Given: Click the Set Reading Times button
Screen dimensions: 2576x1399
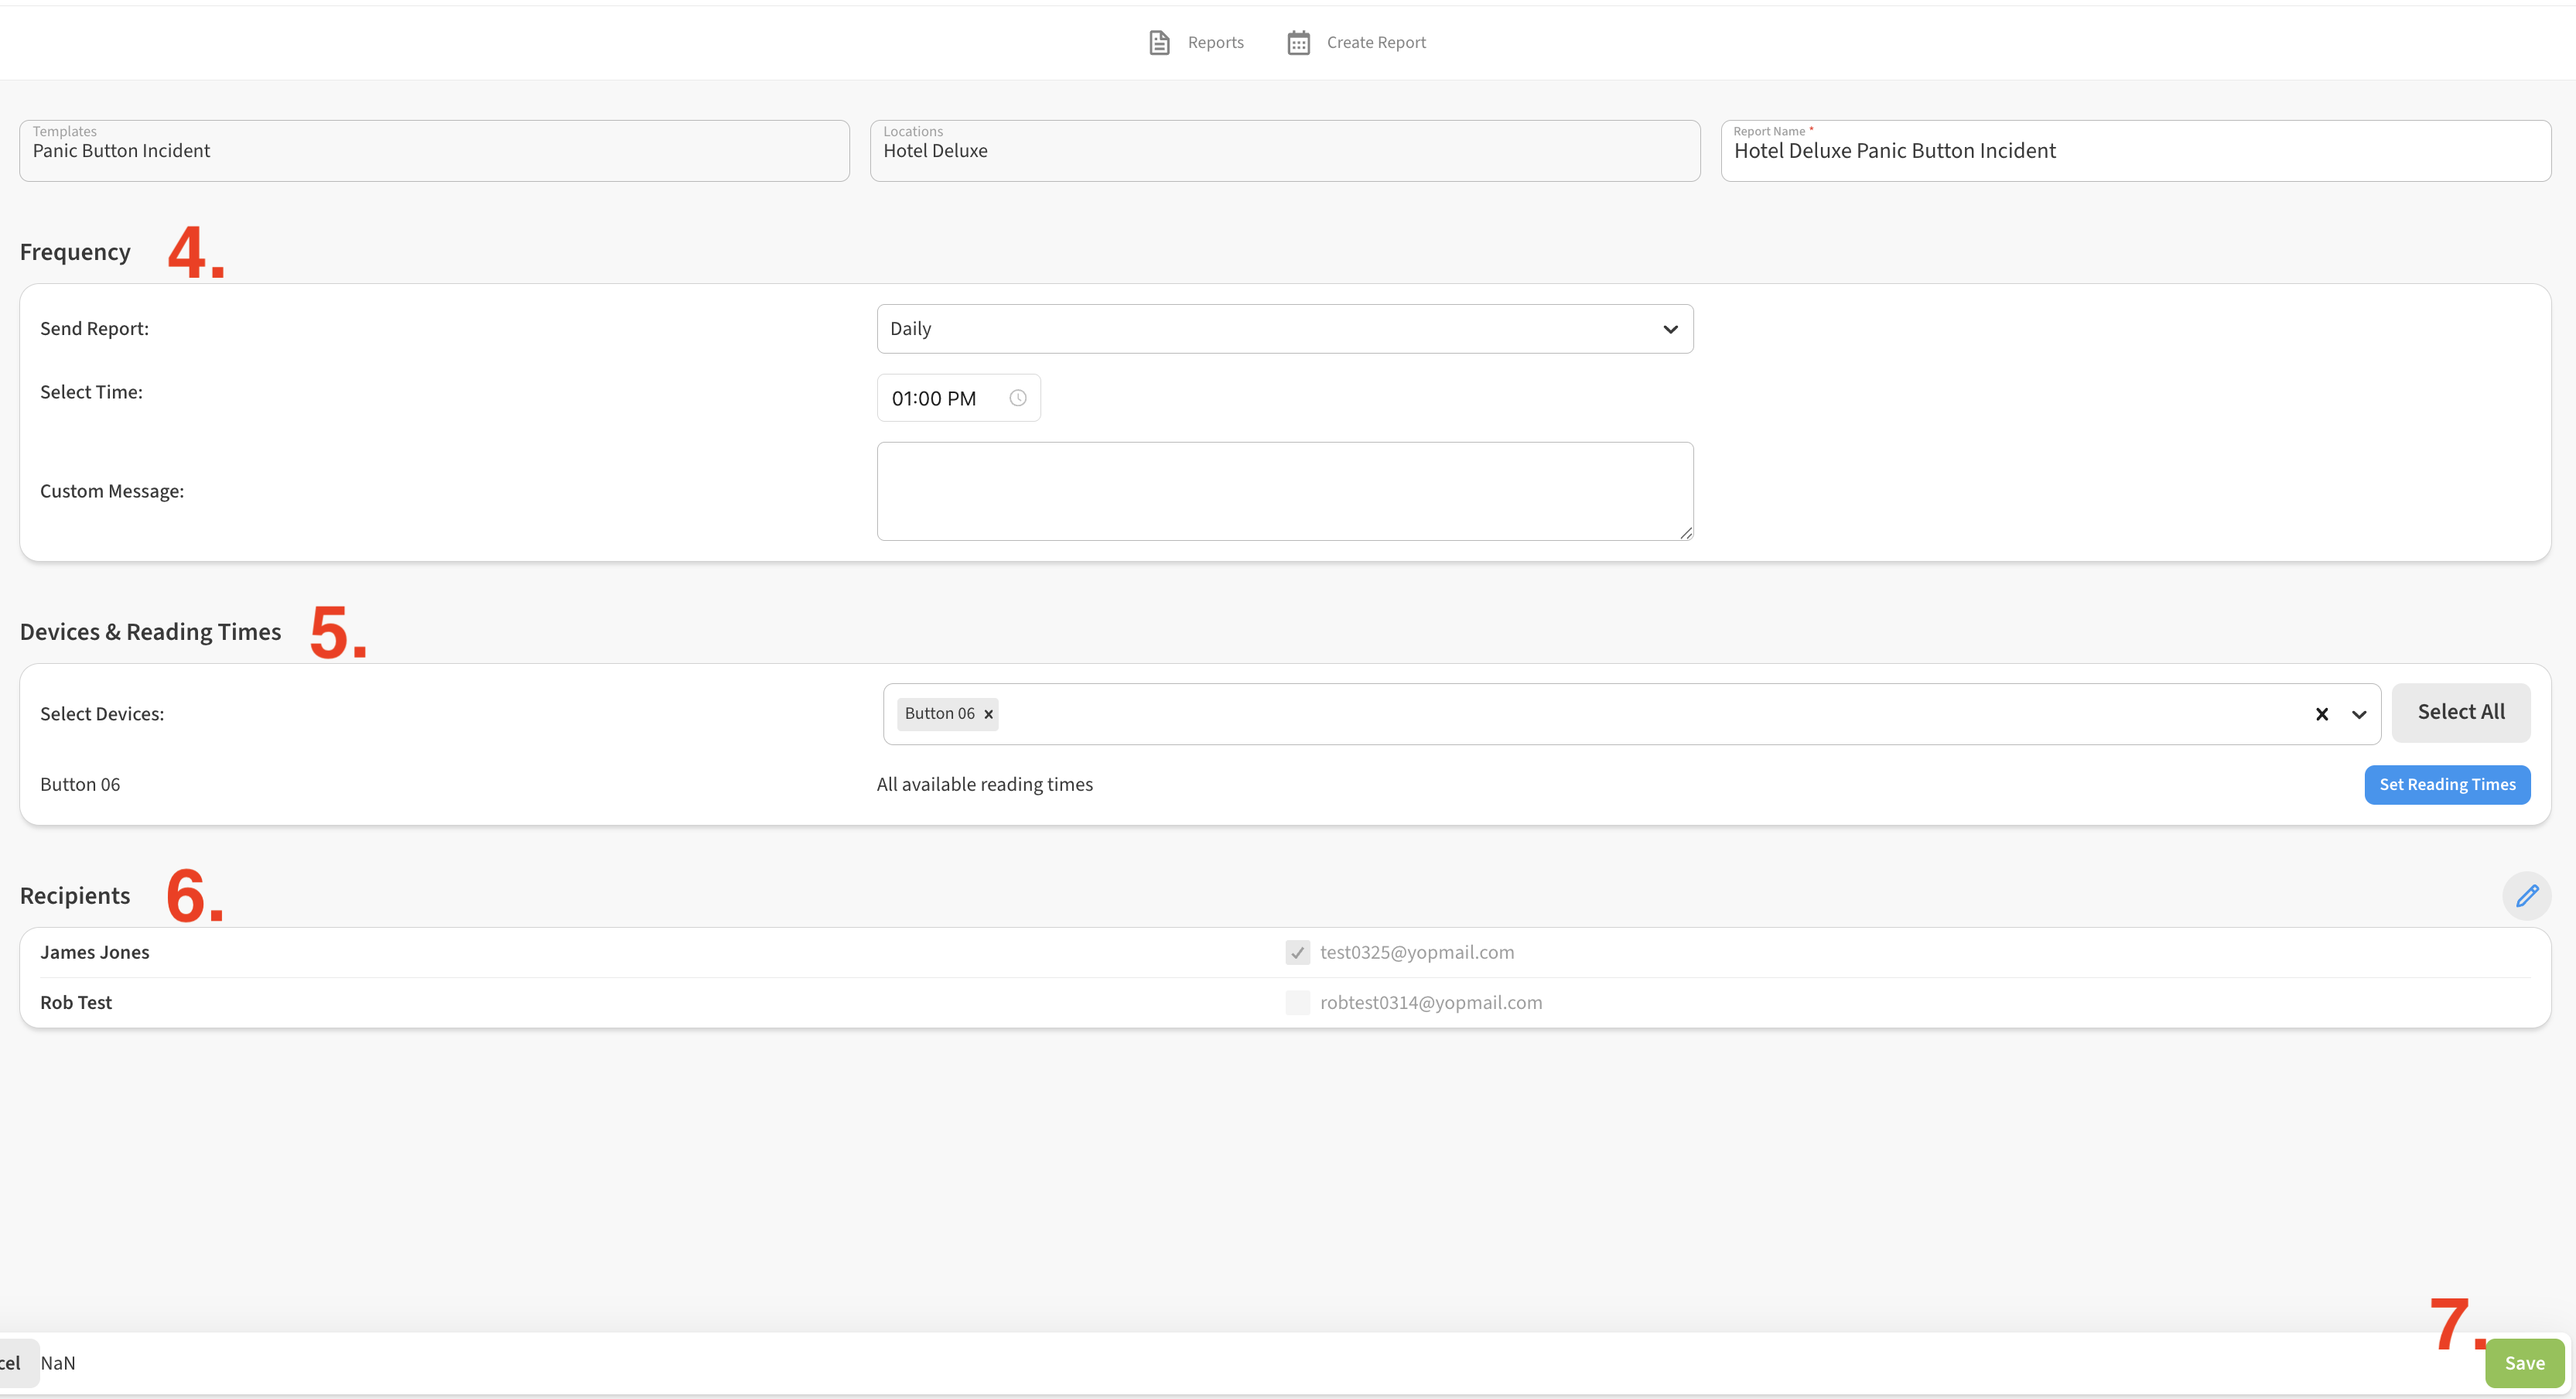Looking at the screenshot, I should tap(2446, 784).
